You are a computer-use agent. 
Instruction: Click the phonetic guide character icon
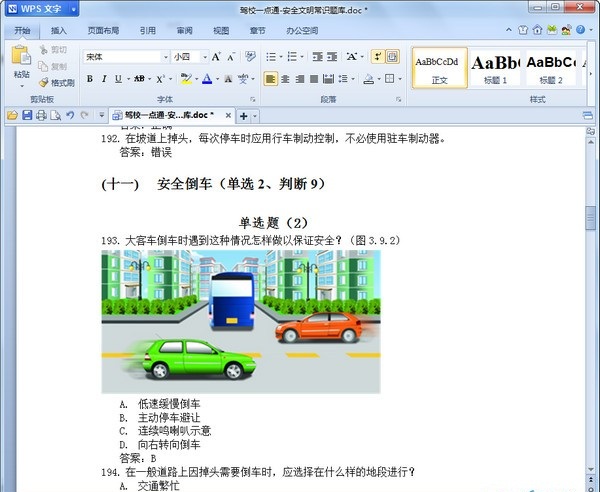click(x=243, y=79)
